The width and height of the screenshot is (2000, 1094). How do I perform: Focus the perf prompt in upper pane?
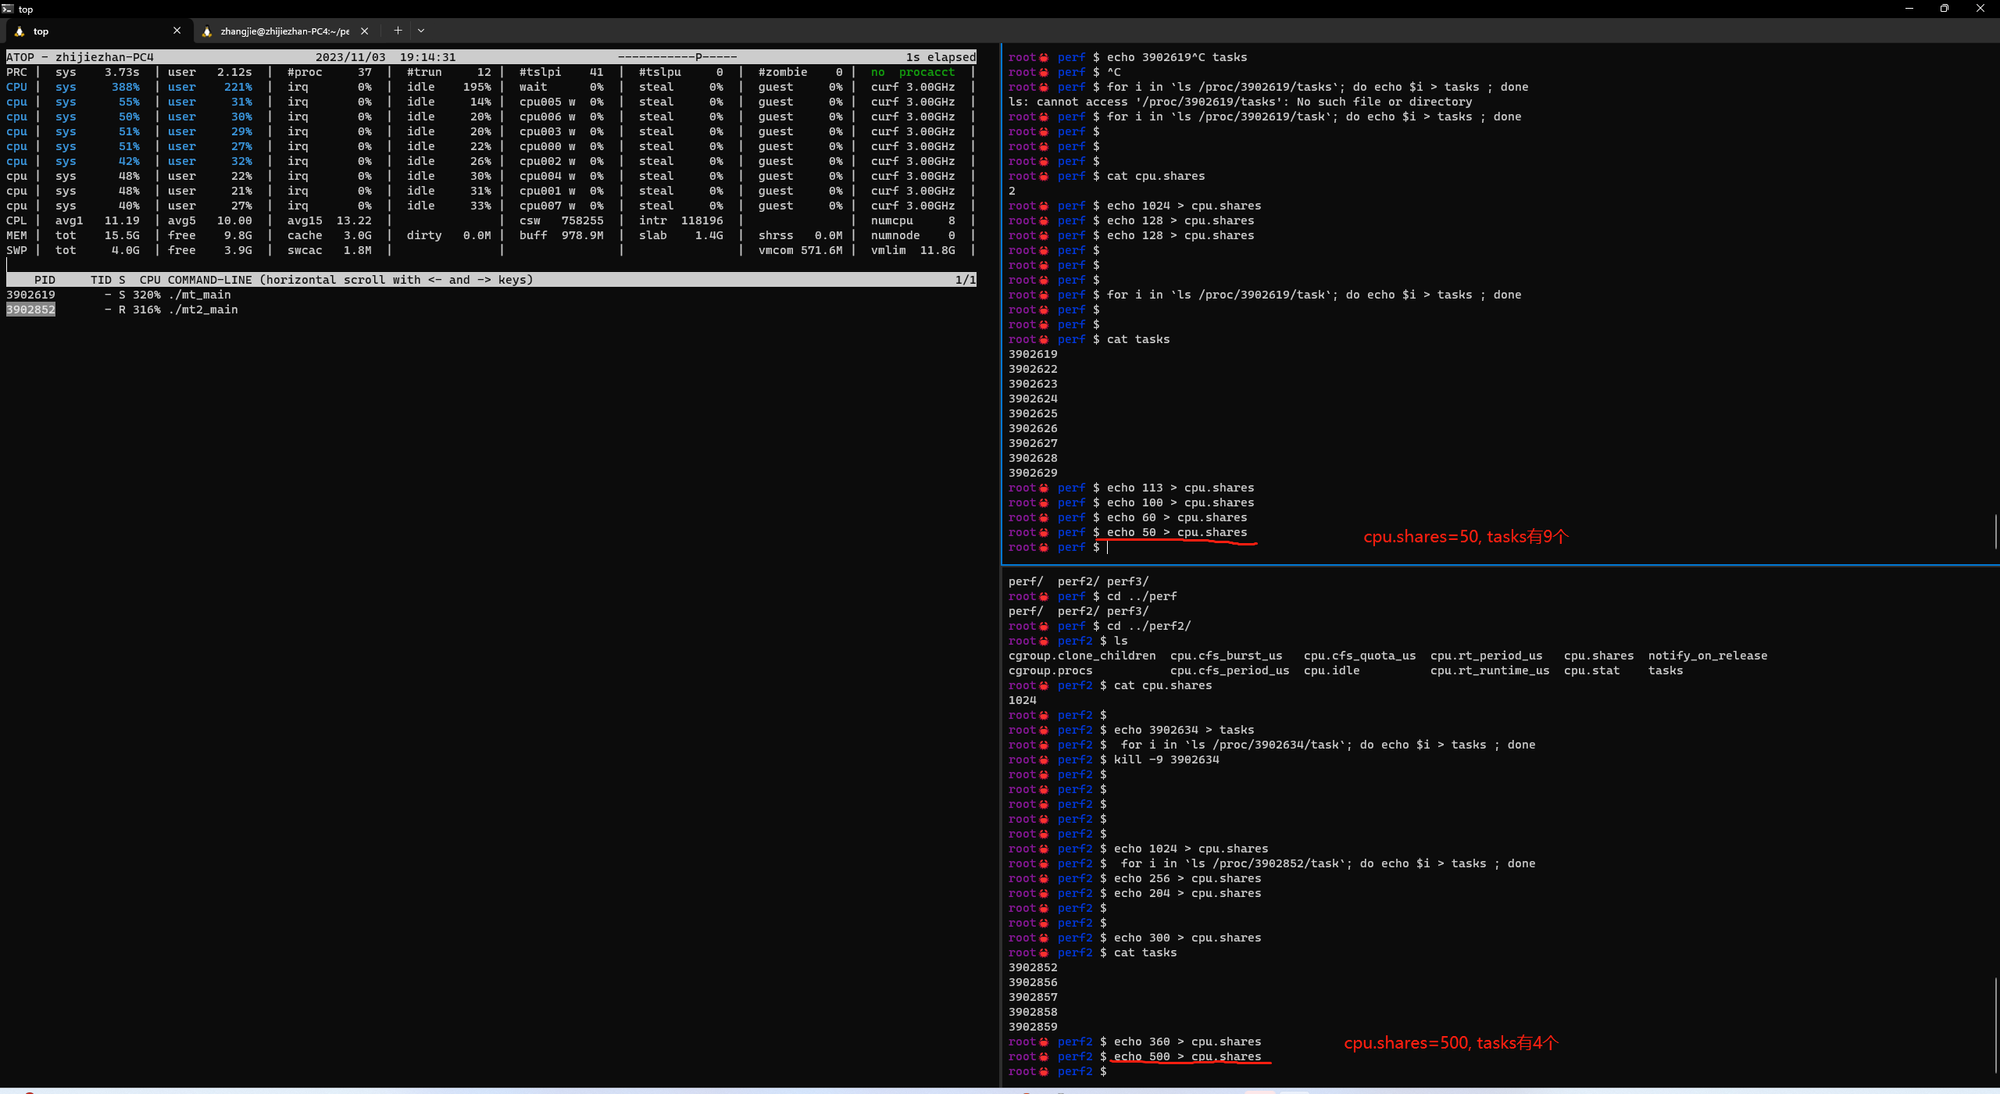(1107, 547)
